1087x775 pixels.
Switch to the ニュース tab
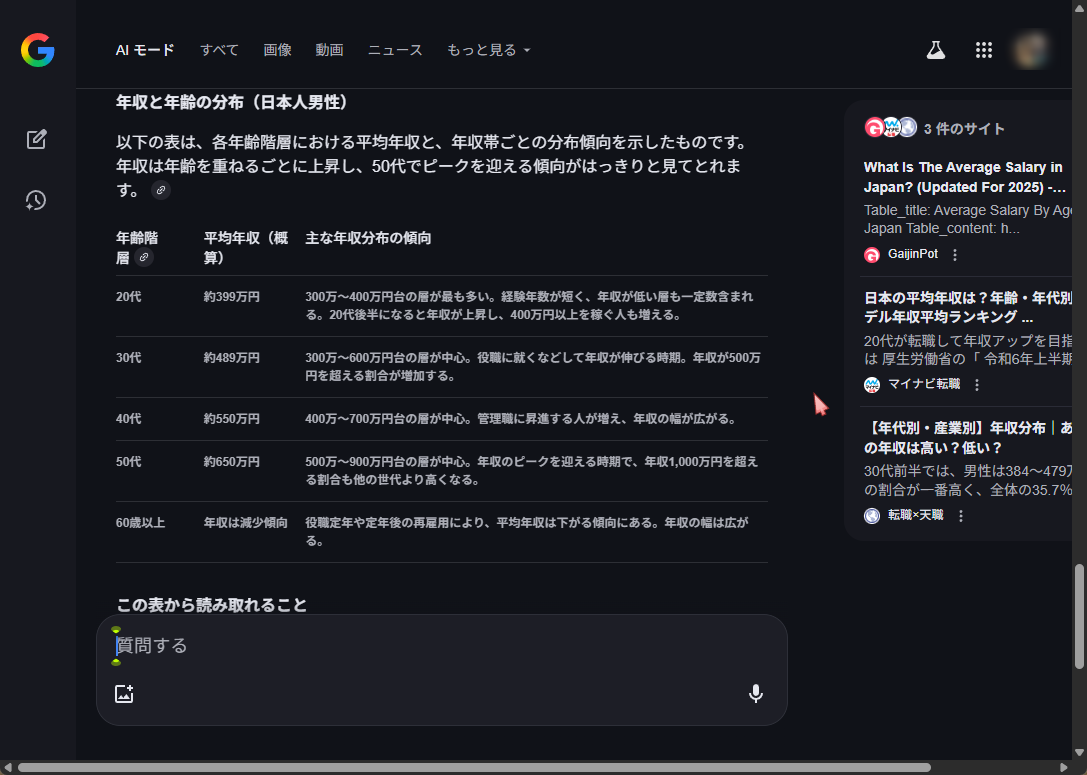(x=395, y=50)
